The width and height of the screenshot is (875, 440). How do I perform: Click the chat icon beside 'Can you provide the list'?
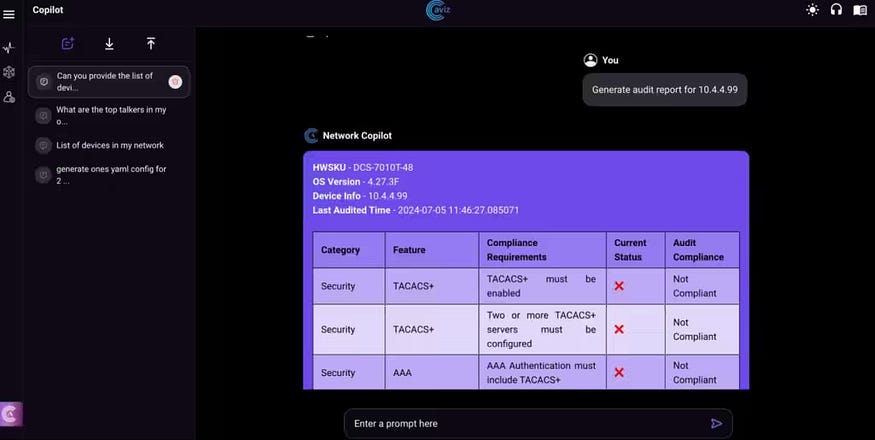click(x=43, y=82)
